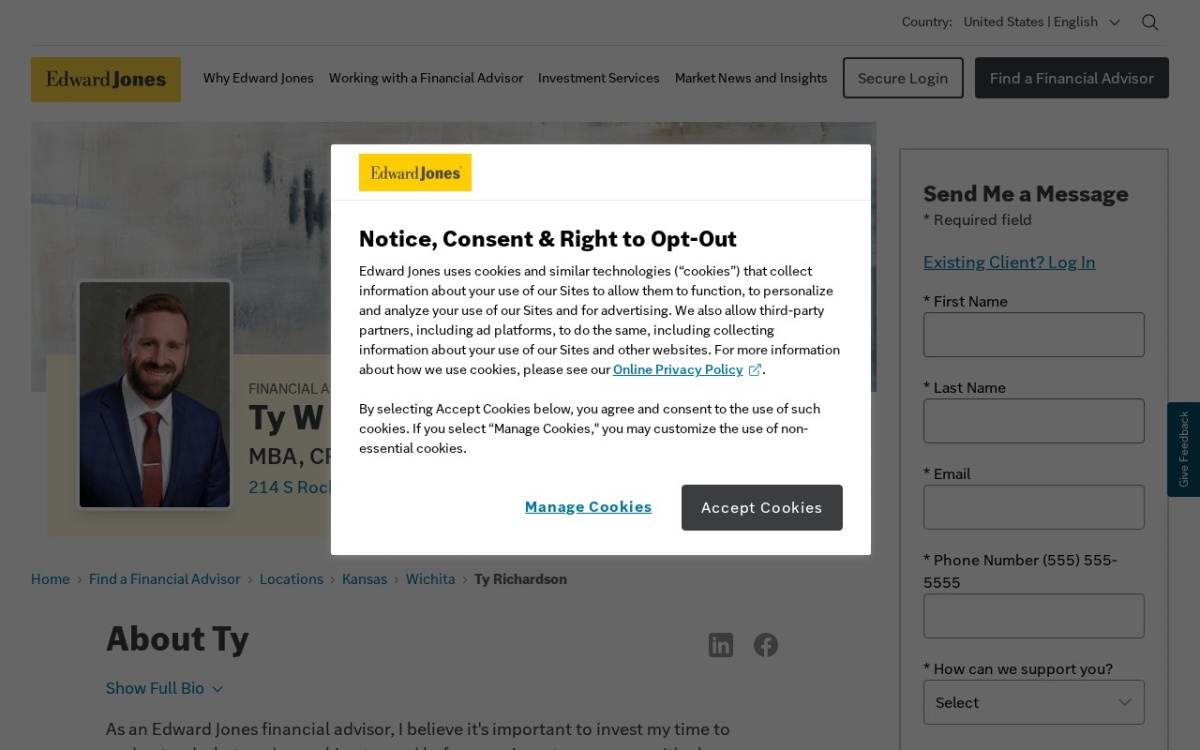This screenshot has width=1200, height=750.
Task: Click the Edward Jones header logo
Action: [x=106, y=79]
